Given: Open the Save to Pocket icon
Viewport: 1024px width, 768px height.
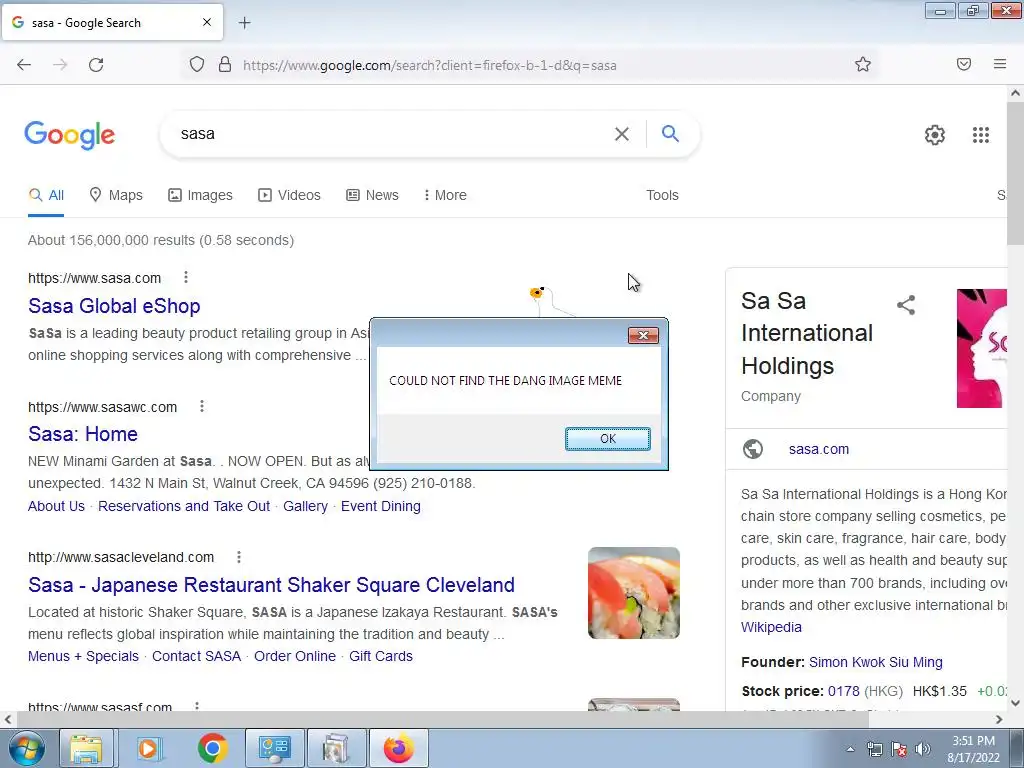Looking at the screenshot, I should click(964, 64).
